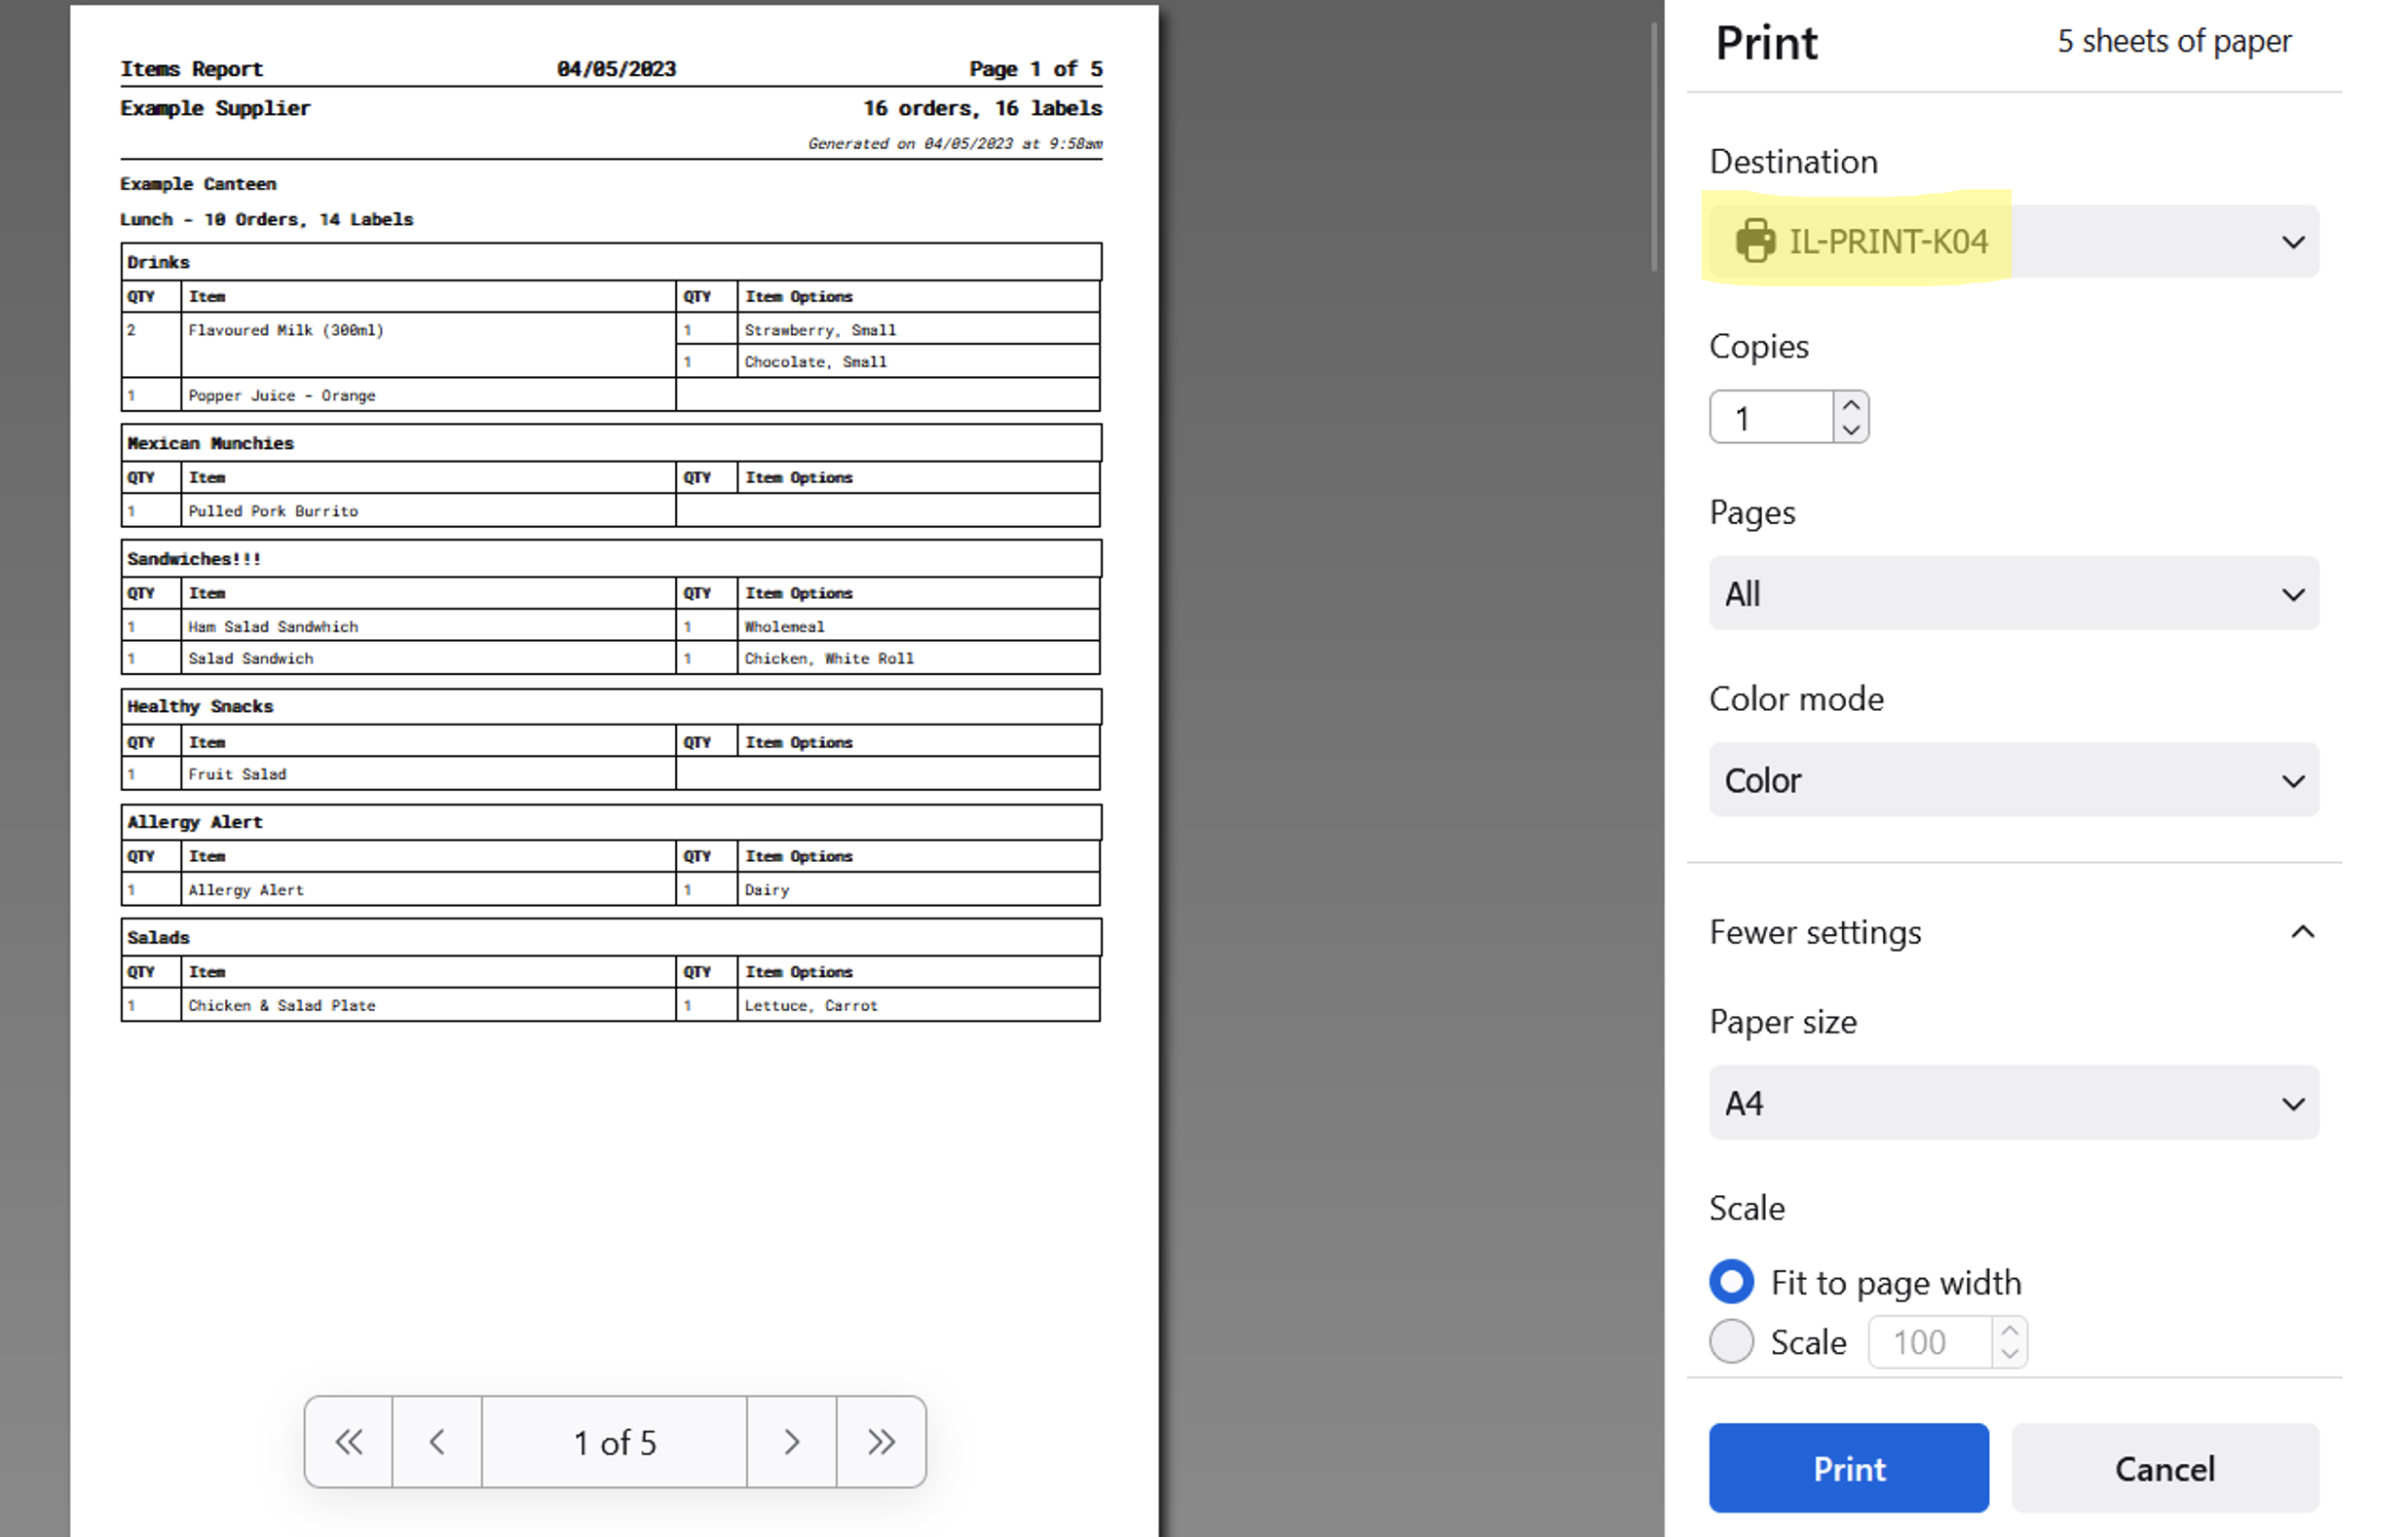
Task: Click the 1 of 5 page indicator
Action: point(614,1442)
